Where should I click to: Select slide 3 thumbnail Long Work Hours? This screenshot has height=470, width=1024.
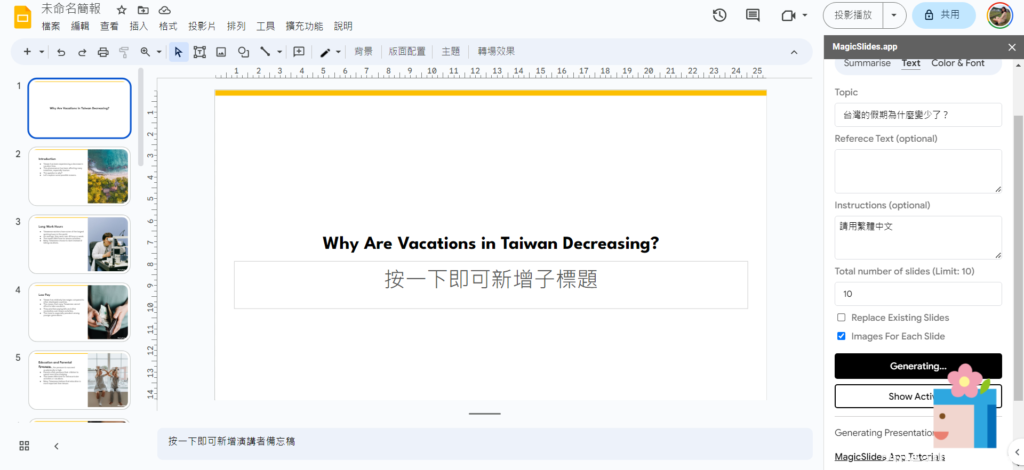coord(79,245)
